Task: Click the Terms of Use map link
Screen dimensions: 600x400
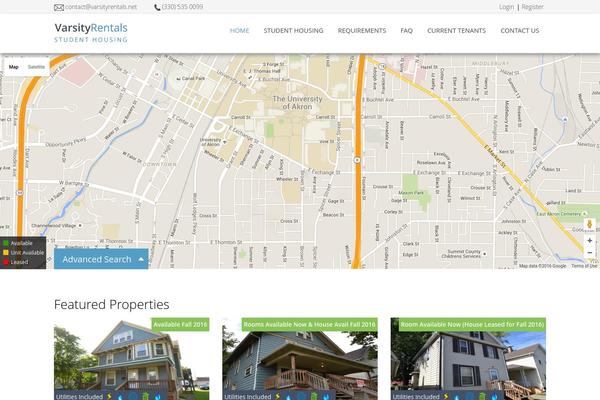Action: (584, 266)
